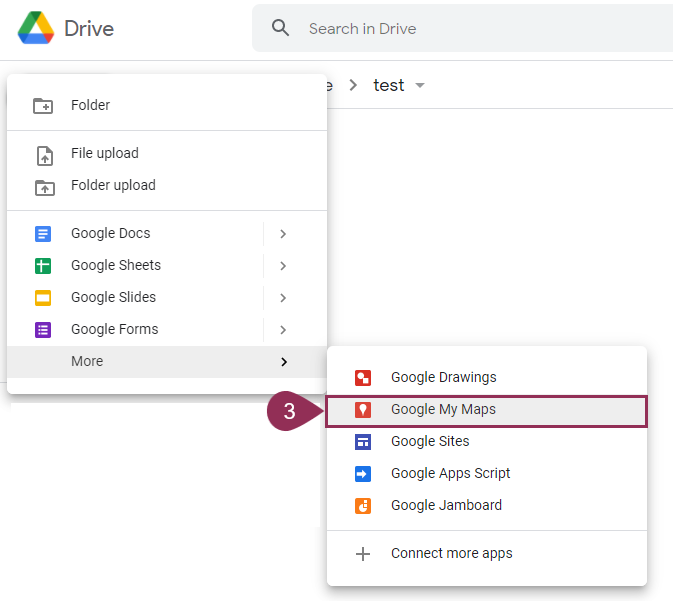The height and width of the screenshot is (601, 673).
Task: Click the new Folder icon
Action: 43,106
